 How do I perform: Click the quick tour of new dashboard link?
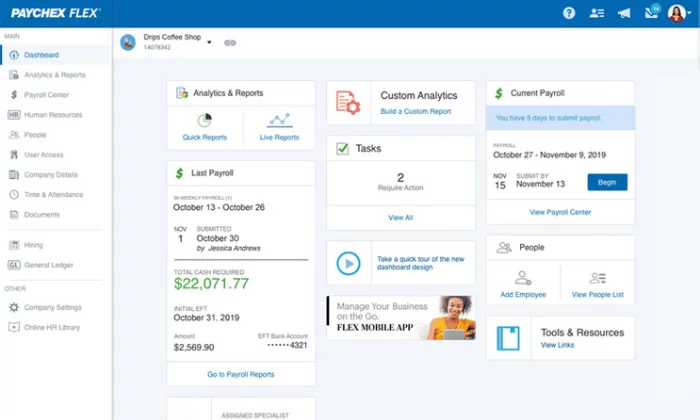tap(421, 263)
